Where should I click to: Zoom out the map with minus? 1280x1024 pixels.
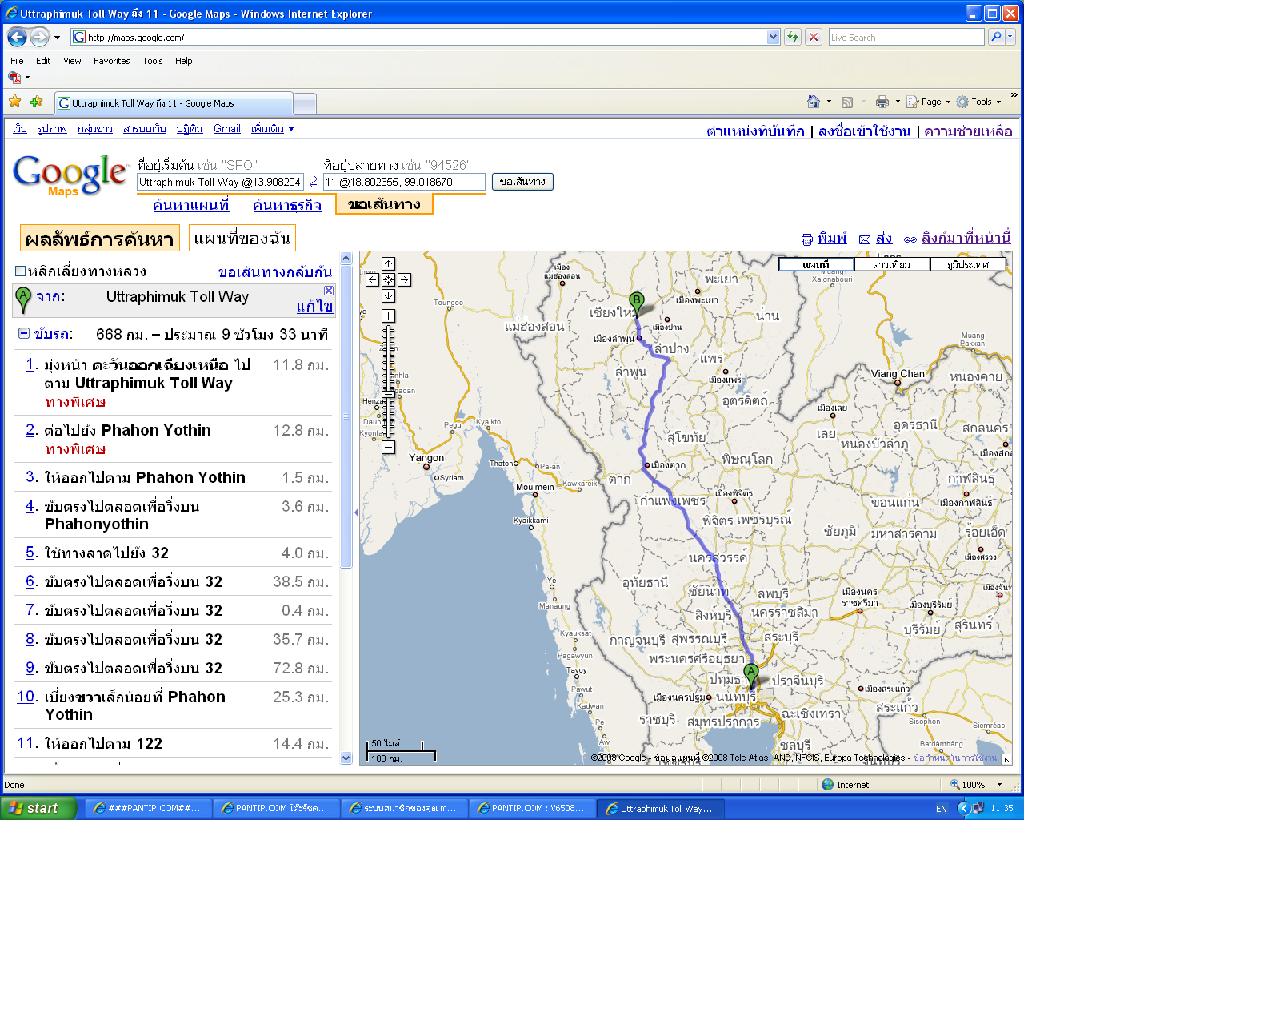pyautogui.click(x=389, y=447)
